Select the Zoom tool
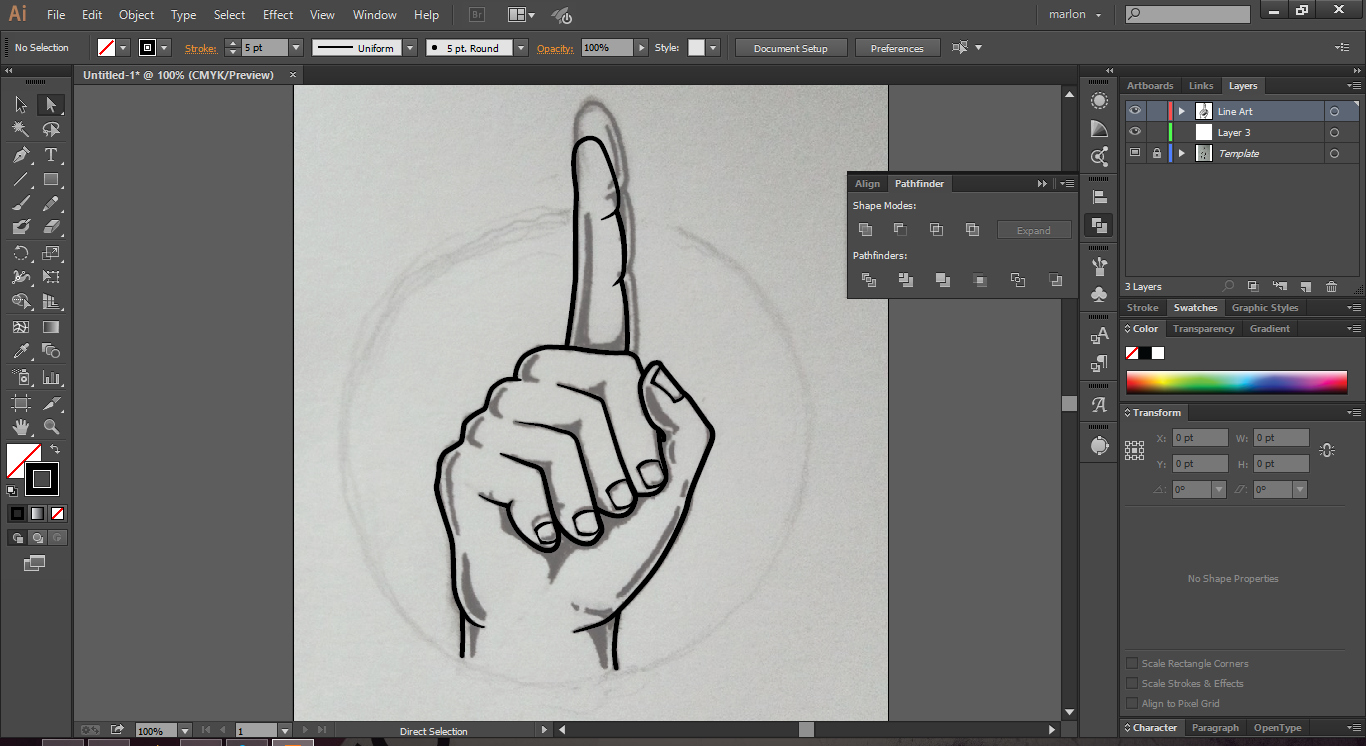 pos(50,428)
